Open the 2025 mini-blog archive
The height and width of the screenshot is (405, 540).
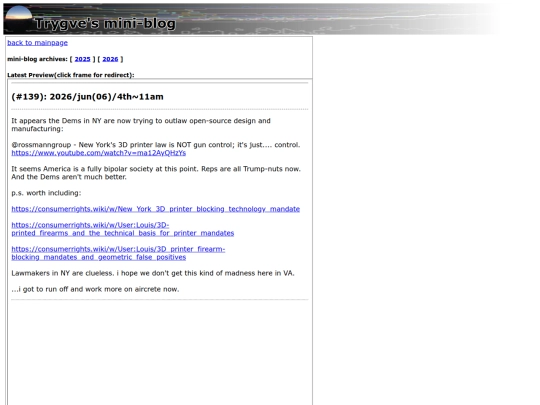pyautogui.click(x=82, y=59)
